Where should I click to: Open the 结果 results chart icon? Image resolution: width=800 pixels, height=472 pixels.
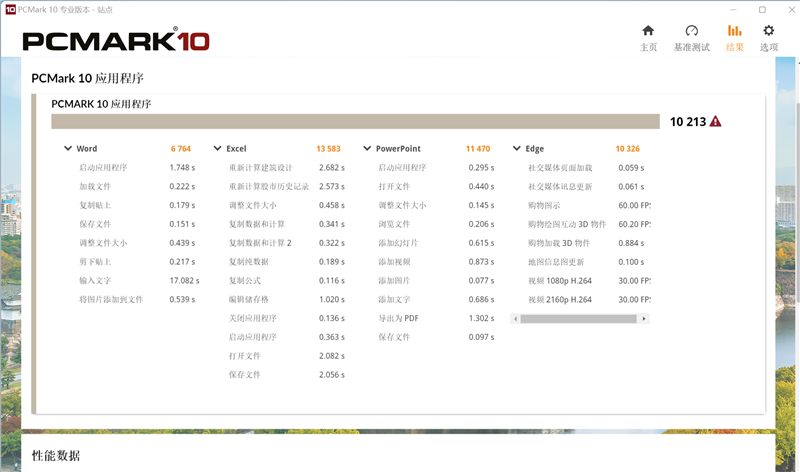tap(734, 31)
